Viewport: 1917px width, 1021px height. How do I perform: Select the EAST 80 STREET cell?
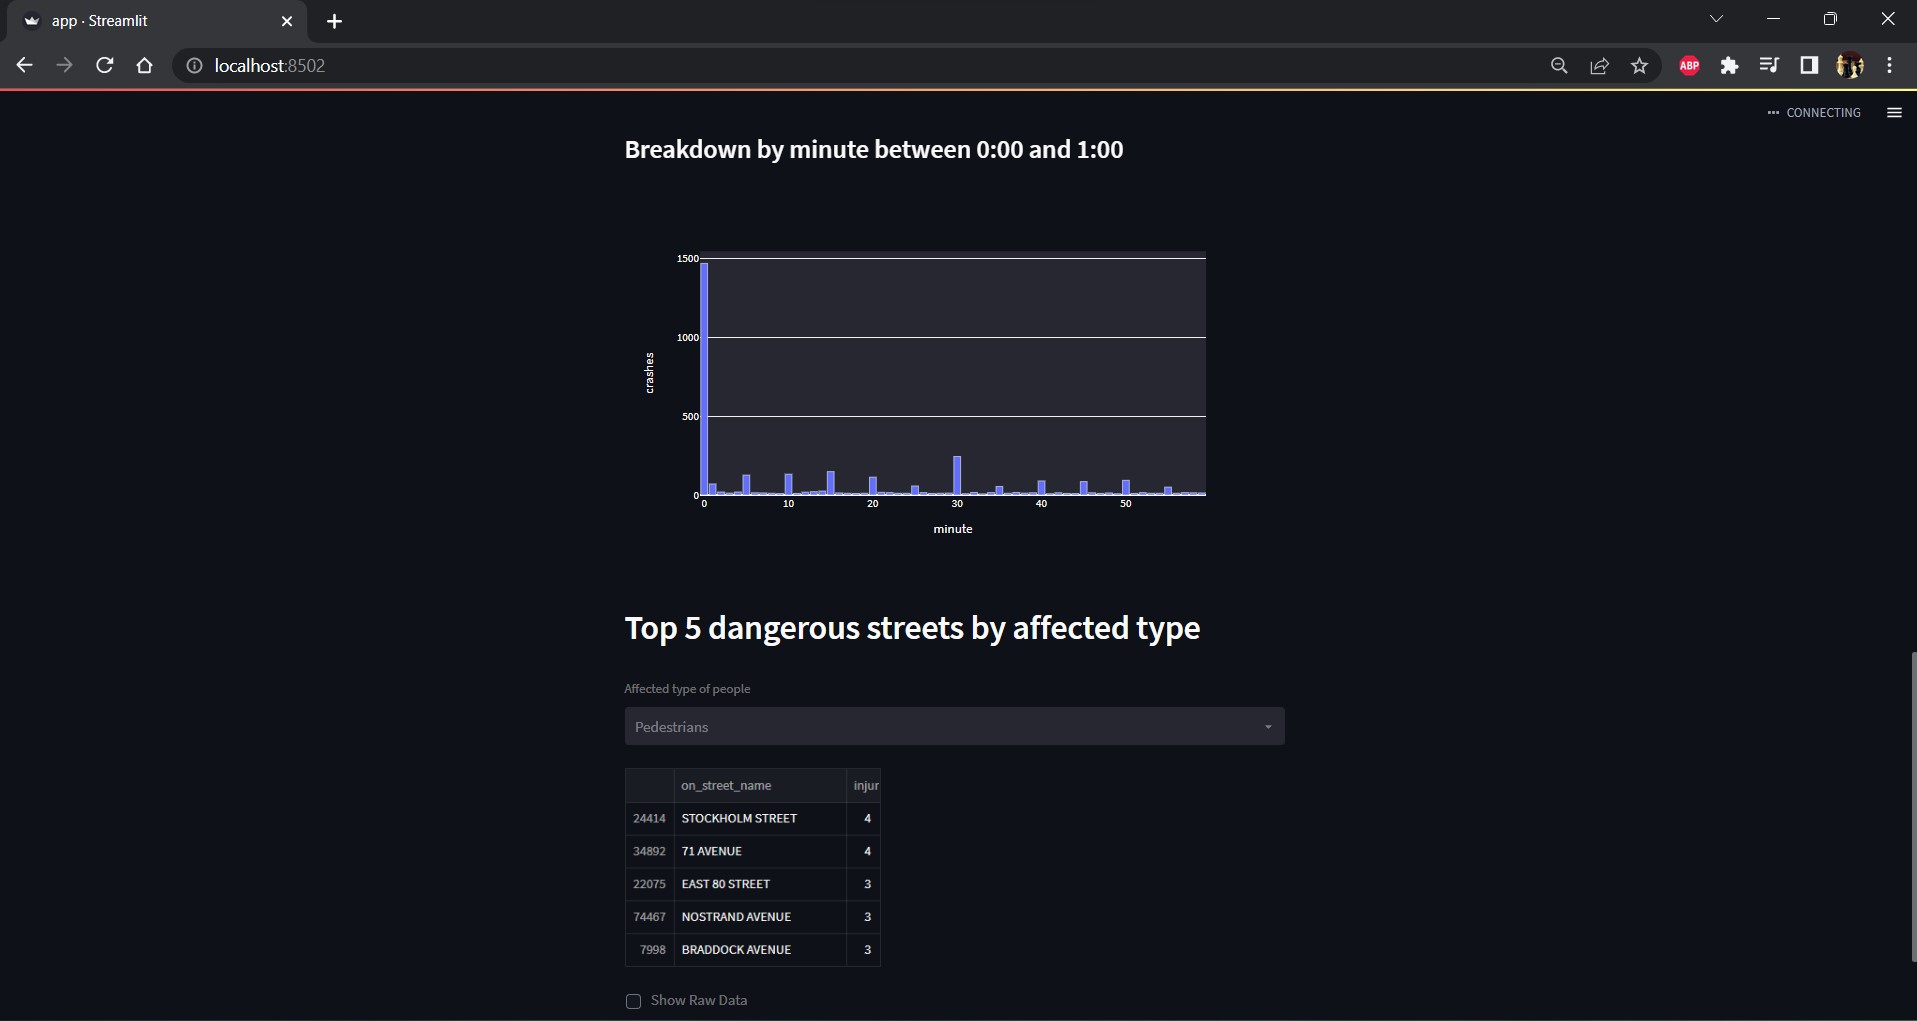click(760, 884)
